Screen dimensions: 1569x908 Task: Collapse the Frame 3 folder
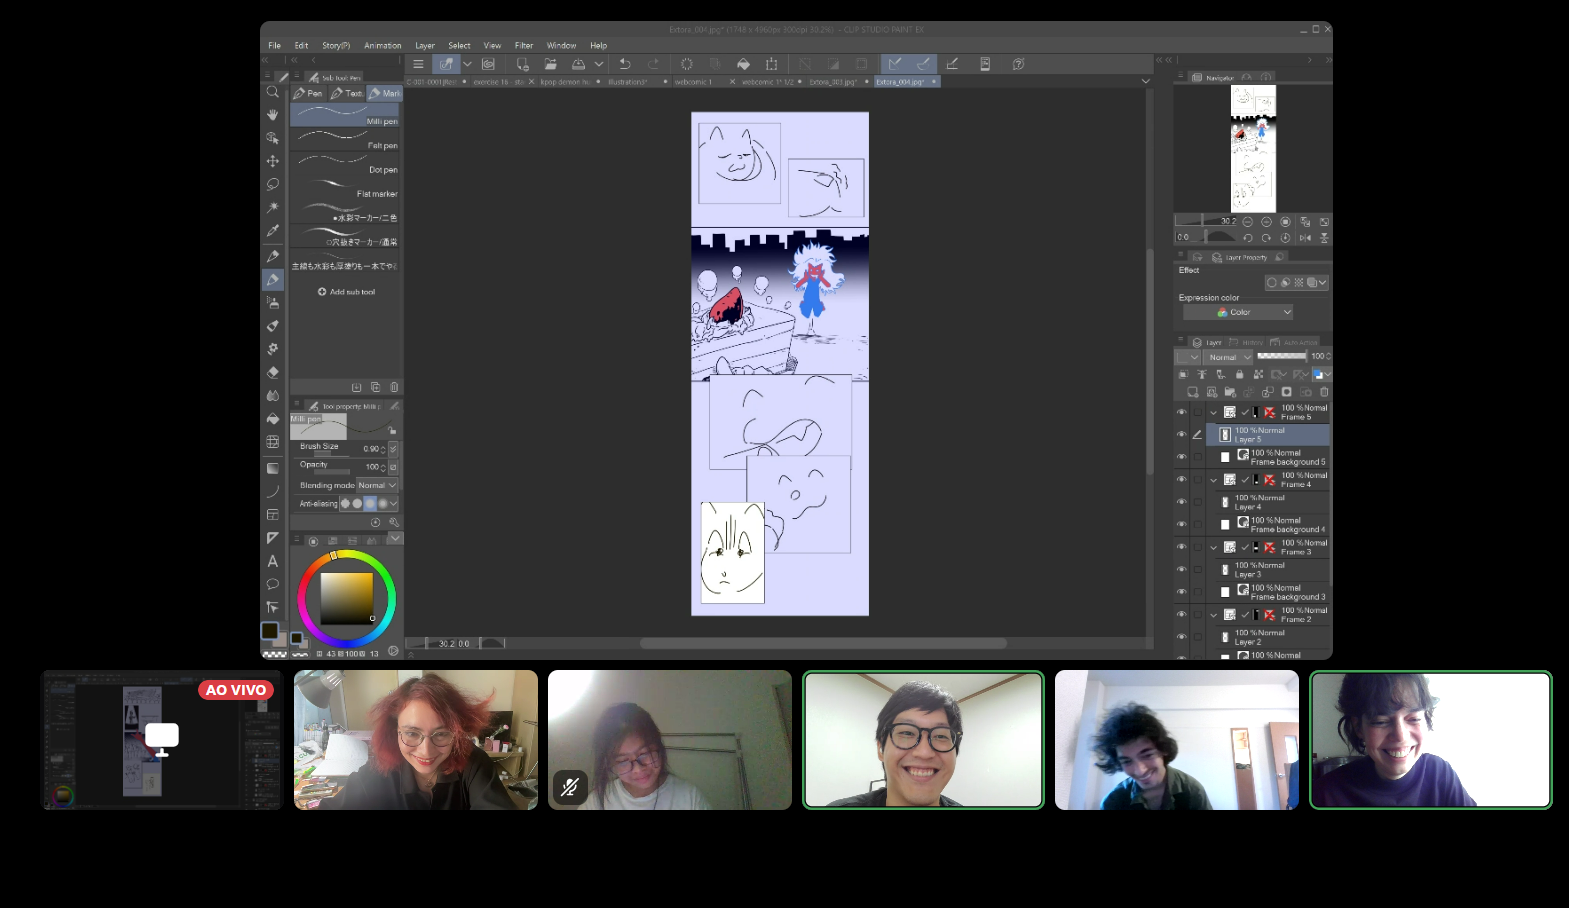pos(1214,547)
